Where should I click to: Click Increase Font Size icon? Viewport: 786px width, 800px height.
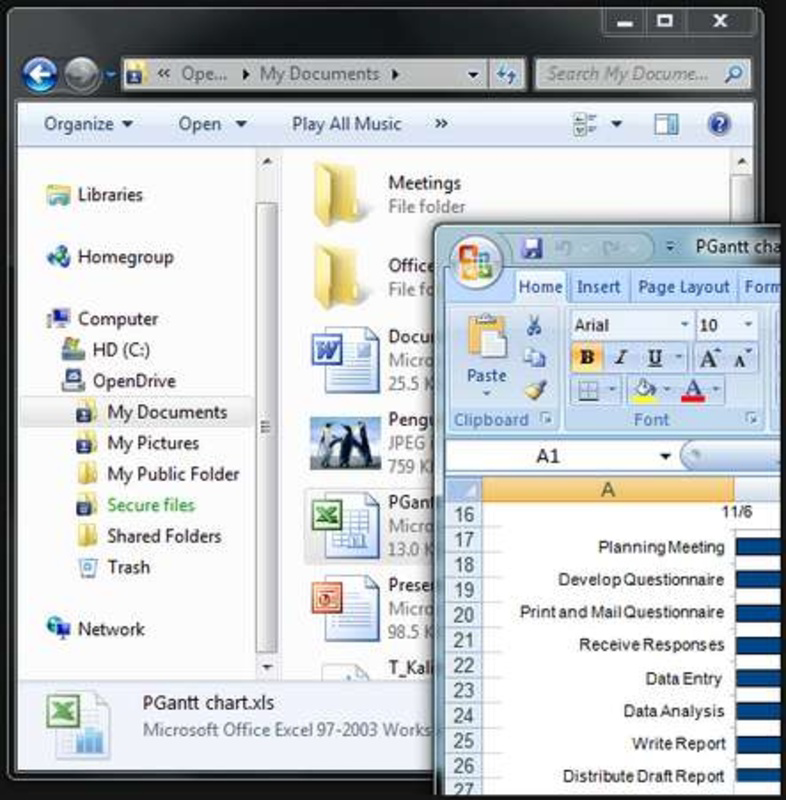click(710, 358)
